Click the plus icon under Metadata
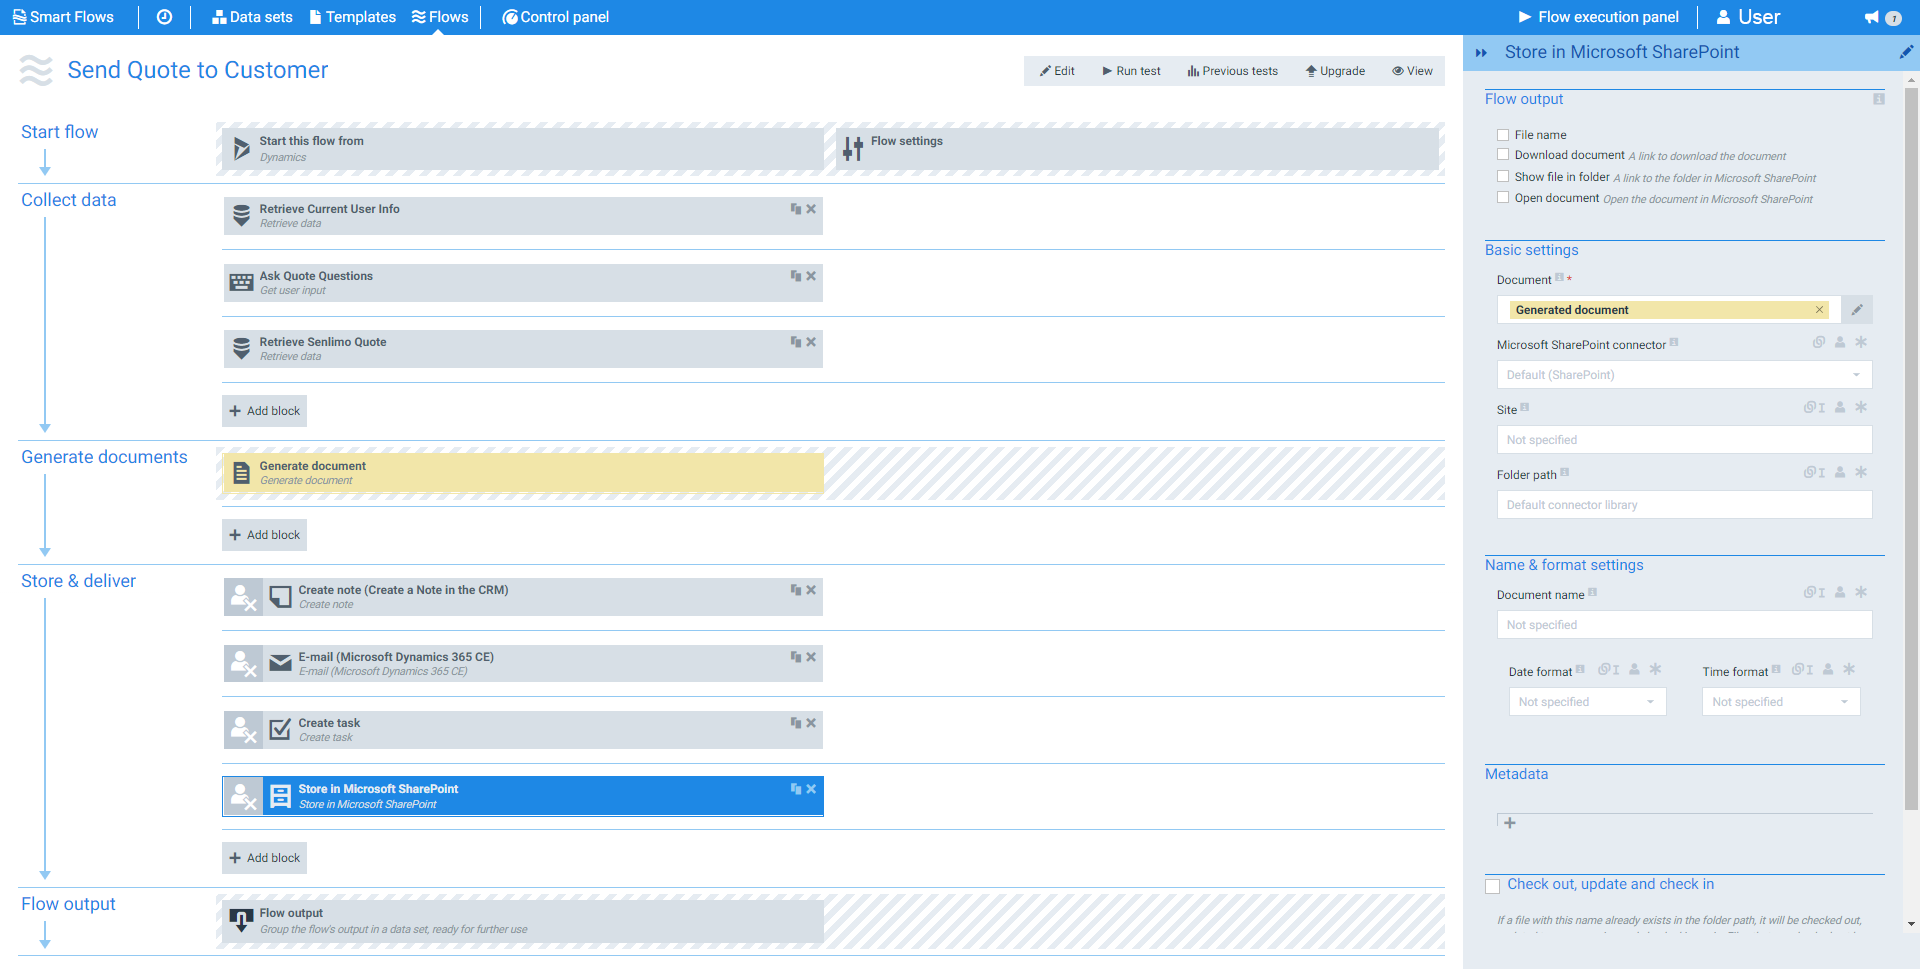The height and width of the screenshot is (969, 1920). tap(1510, 822)
